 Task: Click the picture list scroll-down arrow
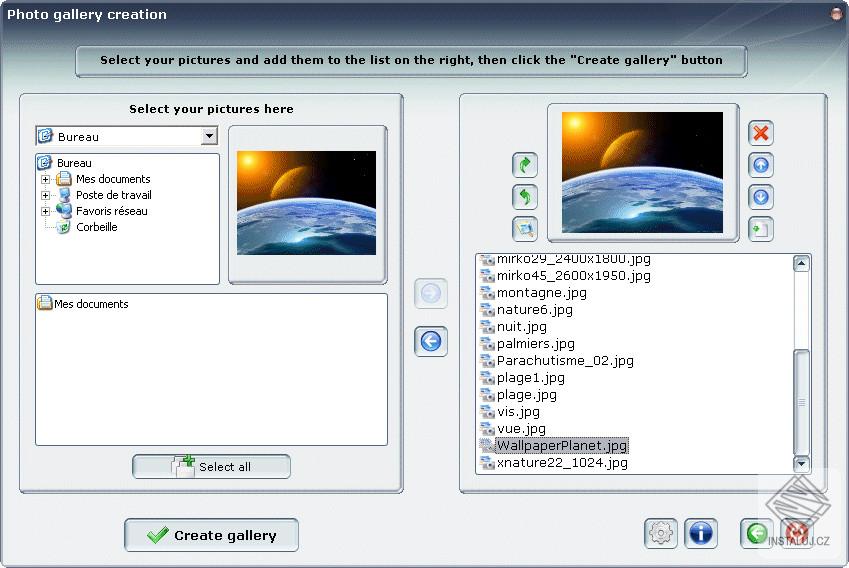coord(801,464)
